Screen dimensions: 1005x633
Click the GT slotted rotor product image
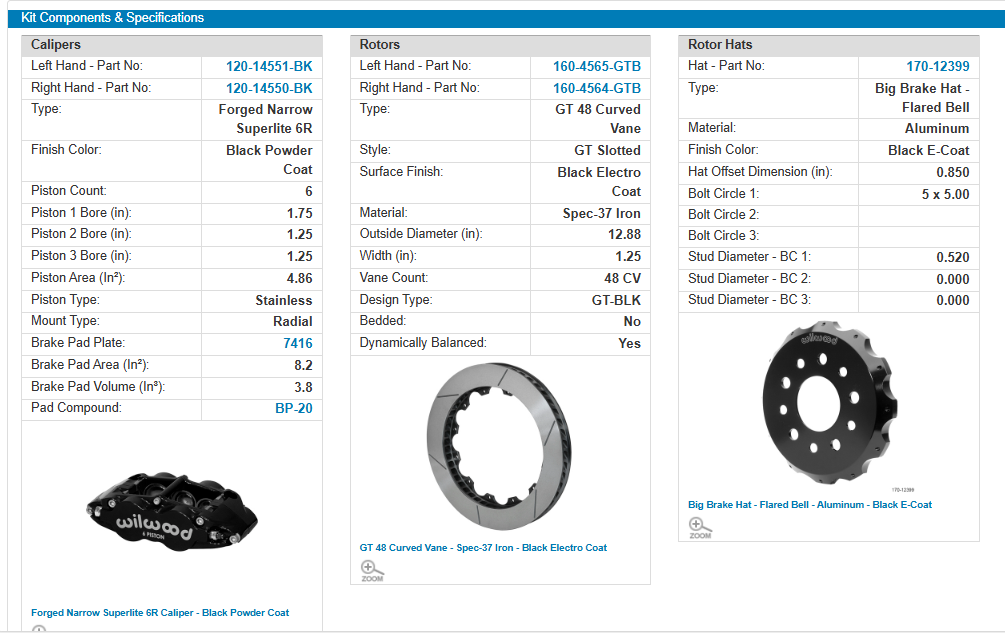[x=499, y=448]
